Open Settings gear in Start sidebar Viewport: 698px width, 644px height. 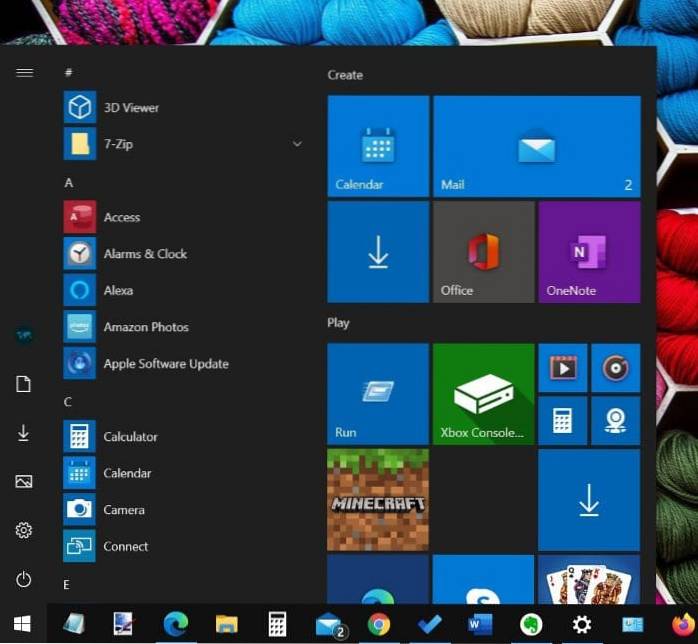[x=24, y=530]
